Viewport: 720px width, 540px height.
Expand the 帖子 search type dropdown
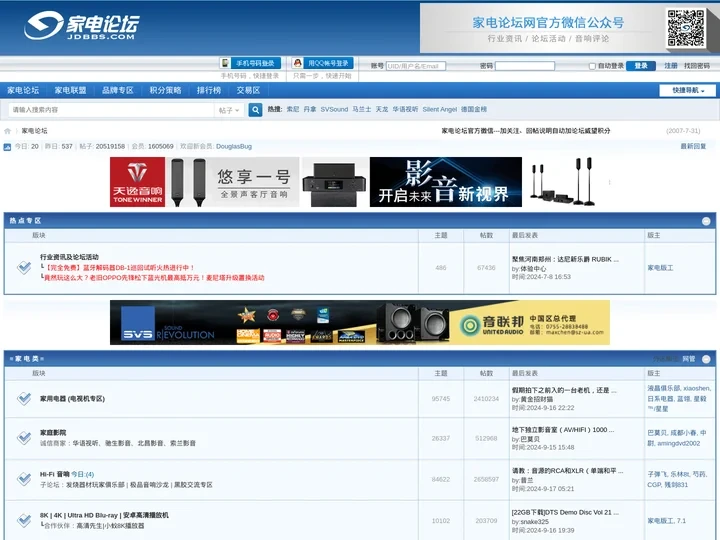[229, 110]
